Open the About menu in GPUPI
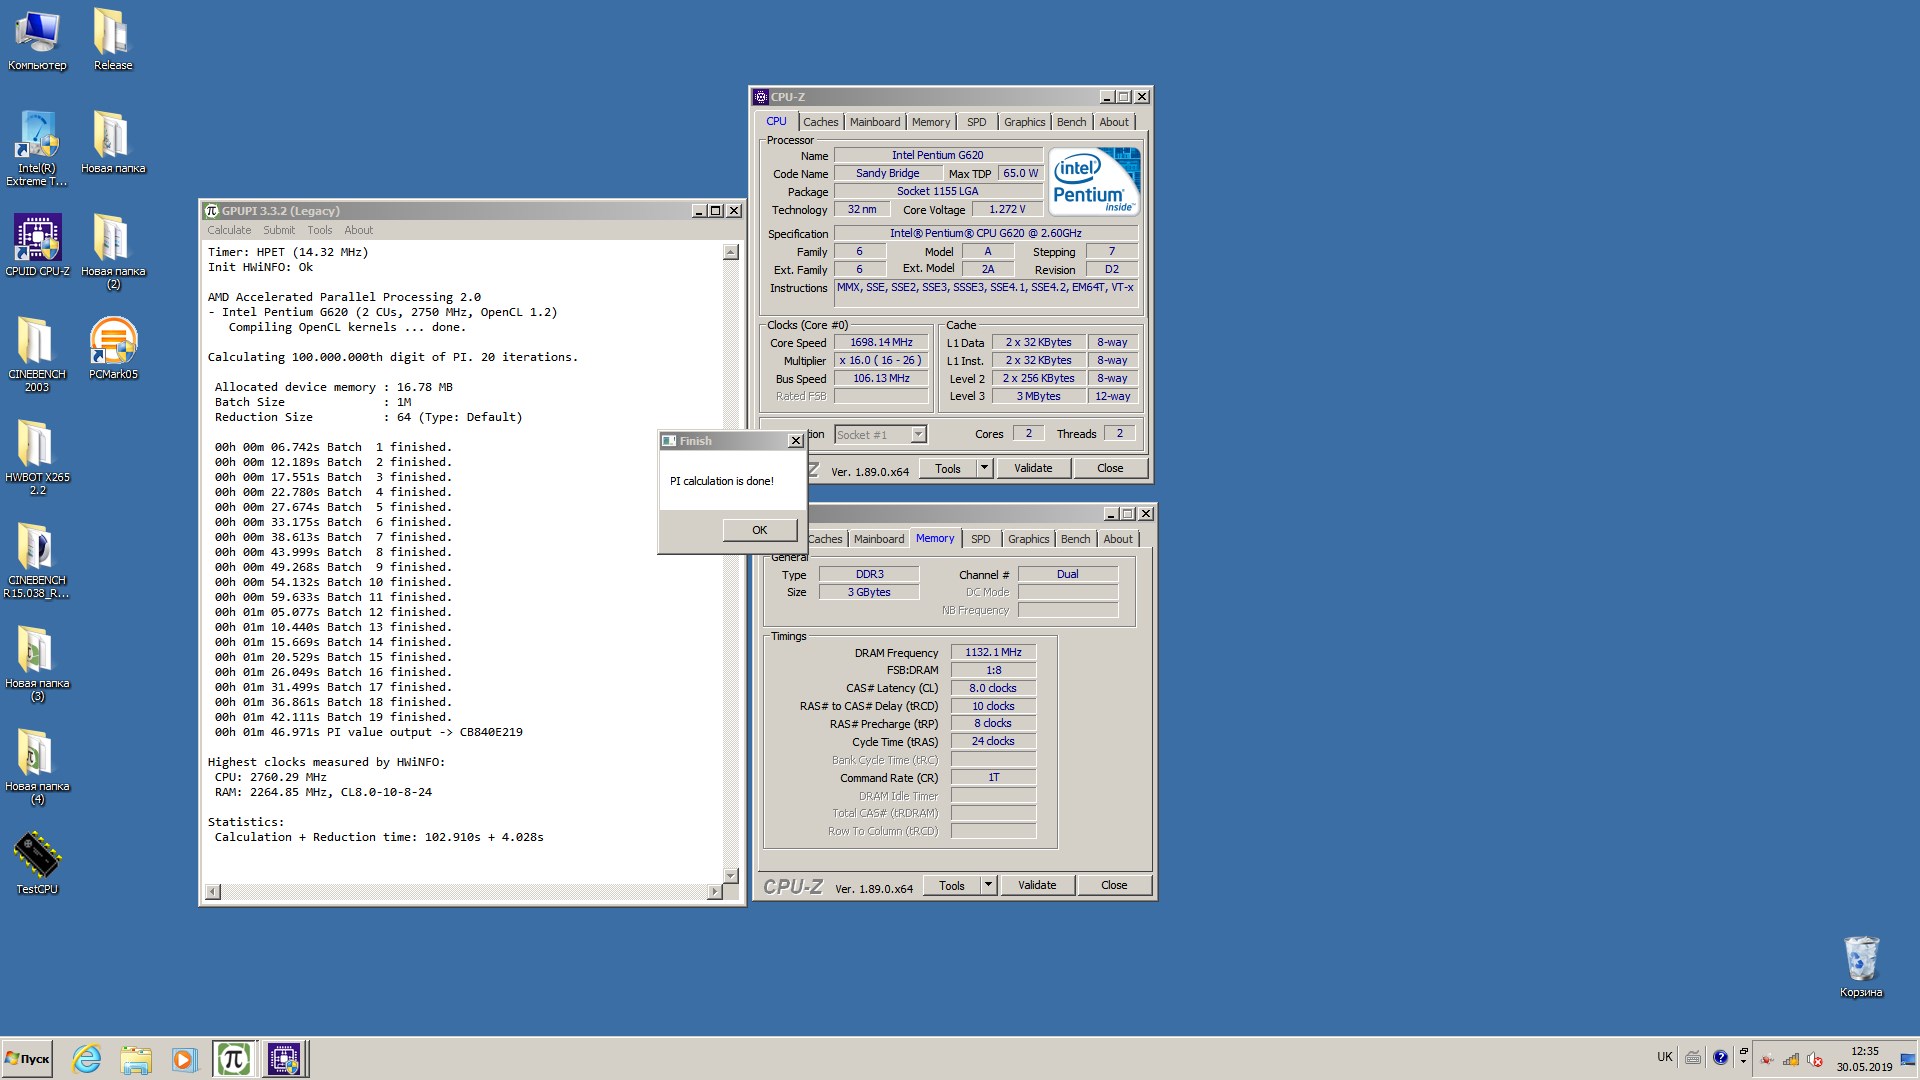This screenshot has height=1080, width=1920. pos(358,230)
